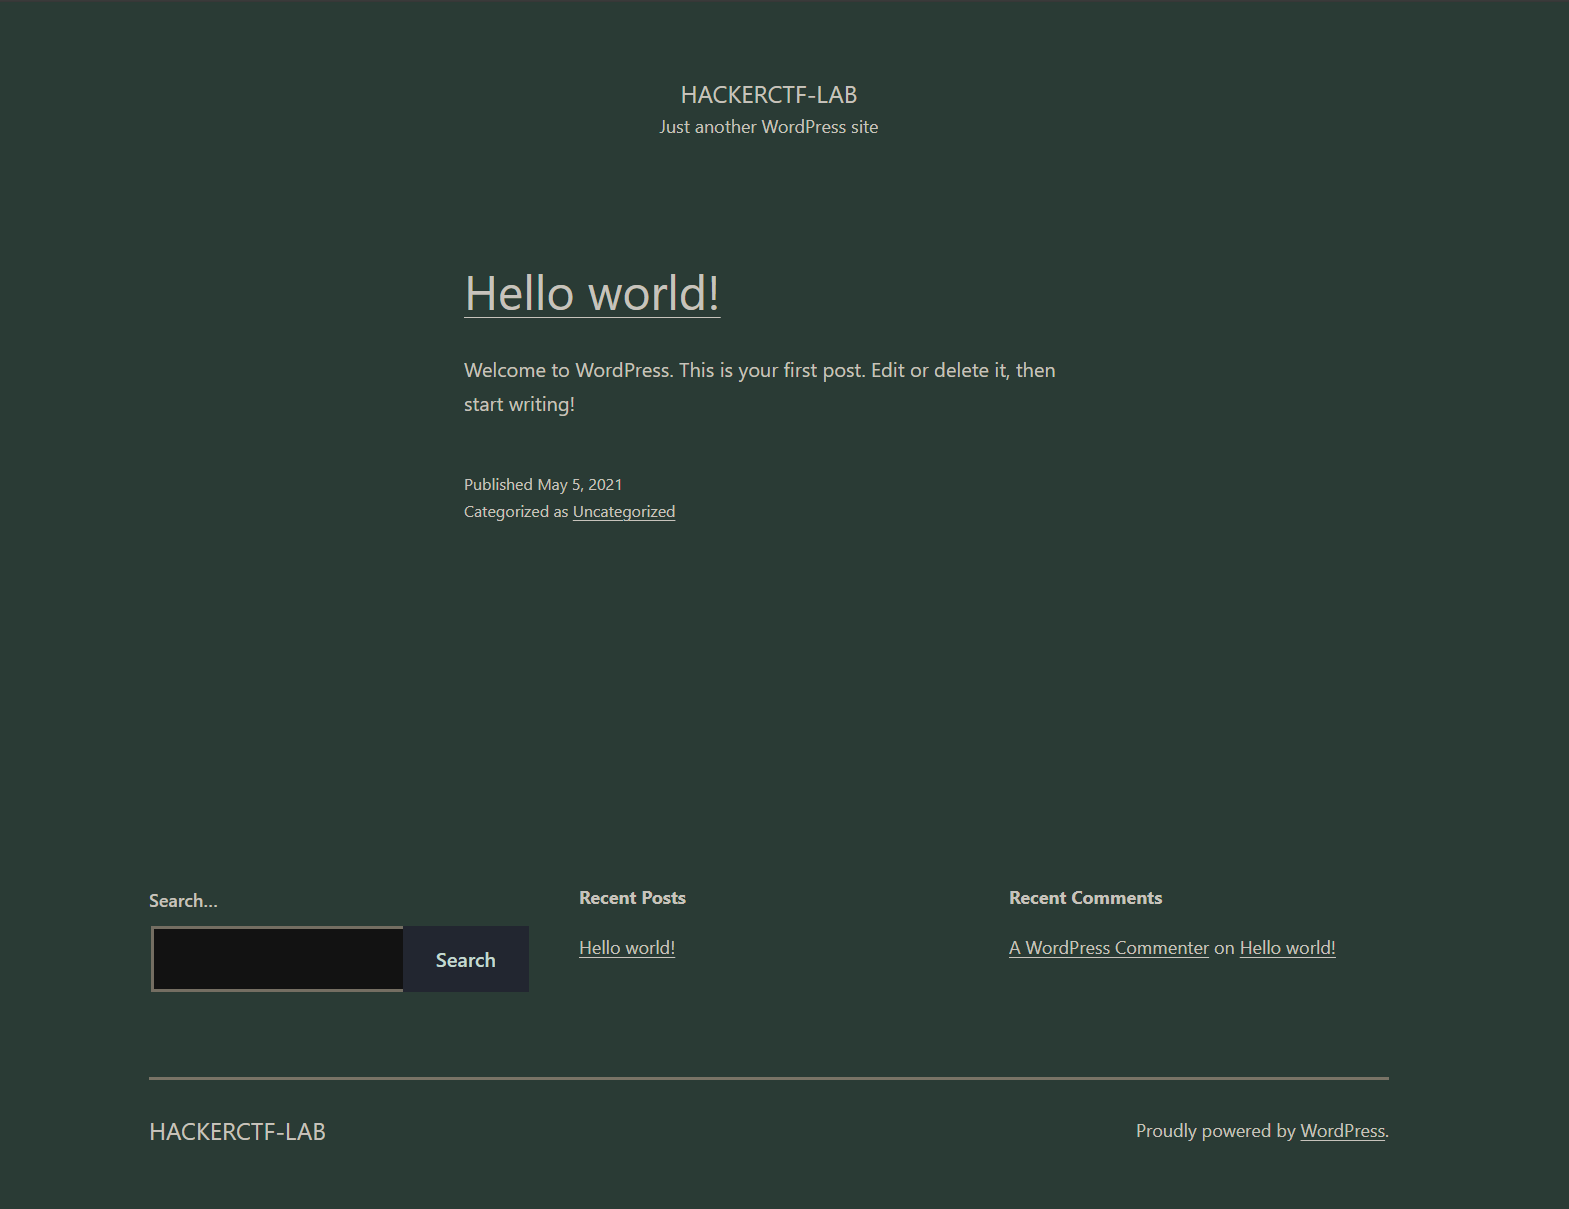Focus the search text input field
The height and width of the screenshot is (1209, 1569).
tap(278, 959)
